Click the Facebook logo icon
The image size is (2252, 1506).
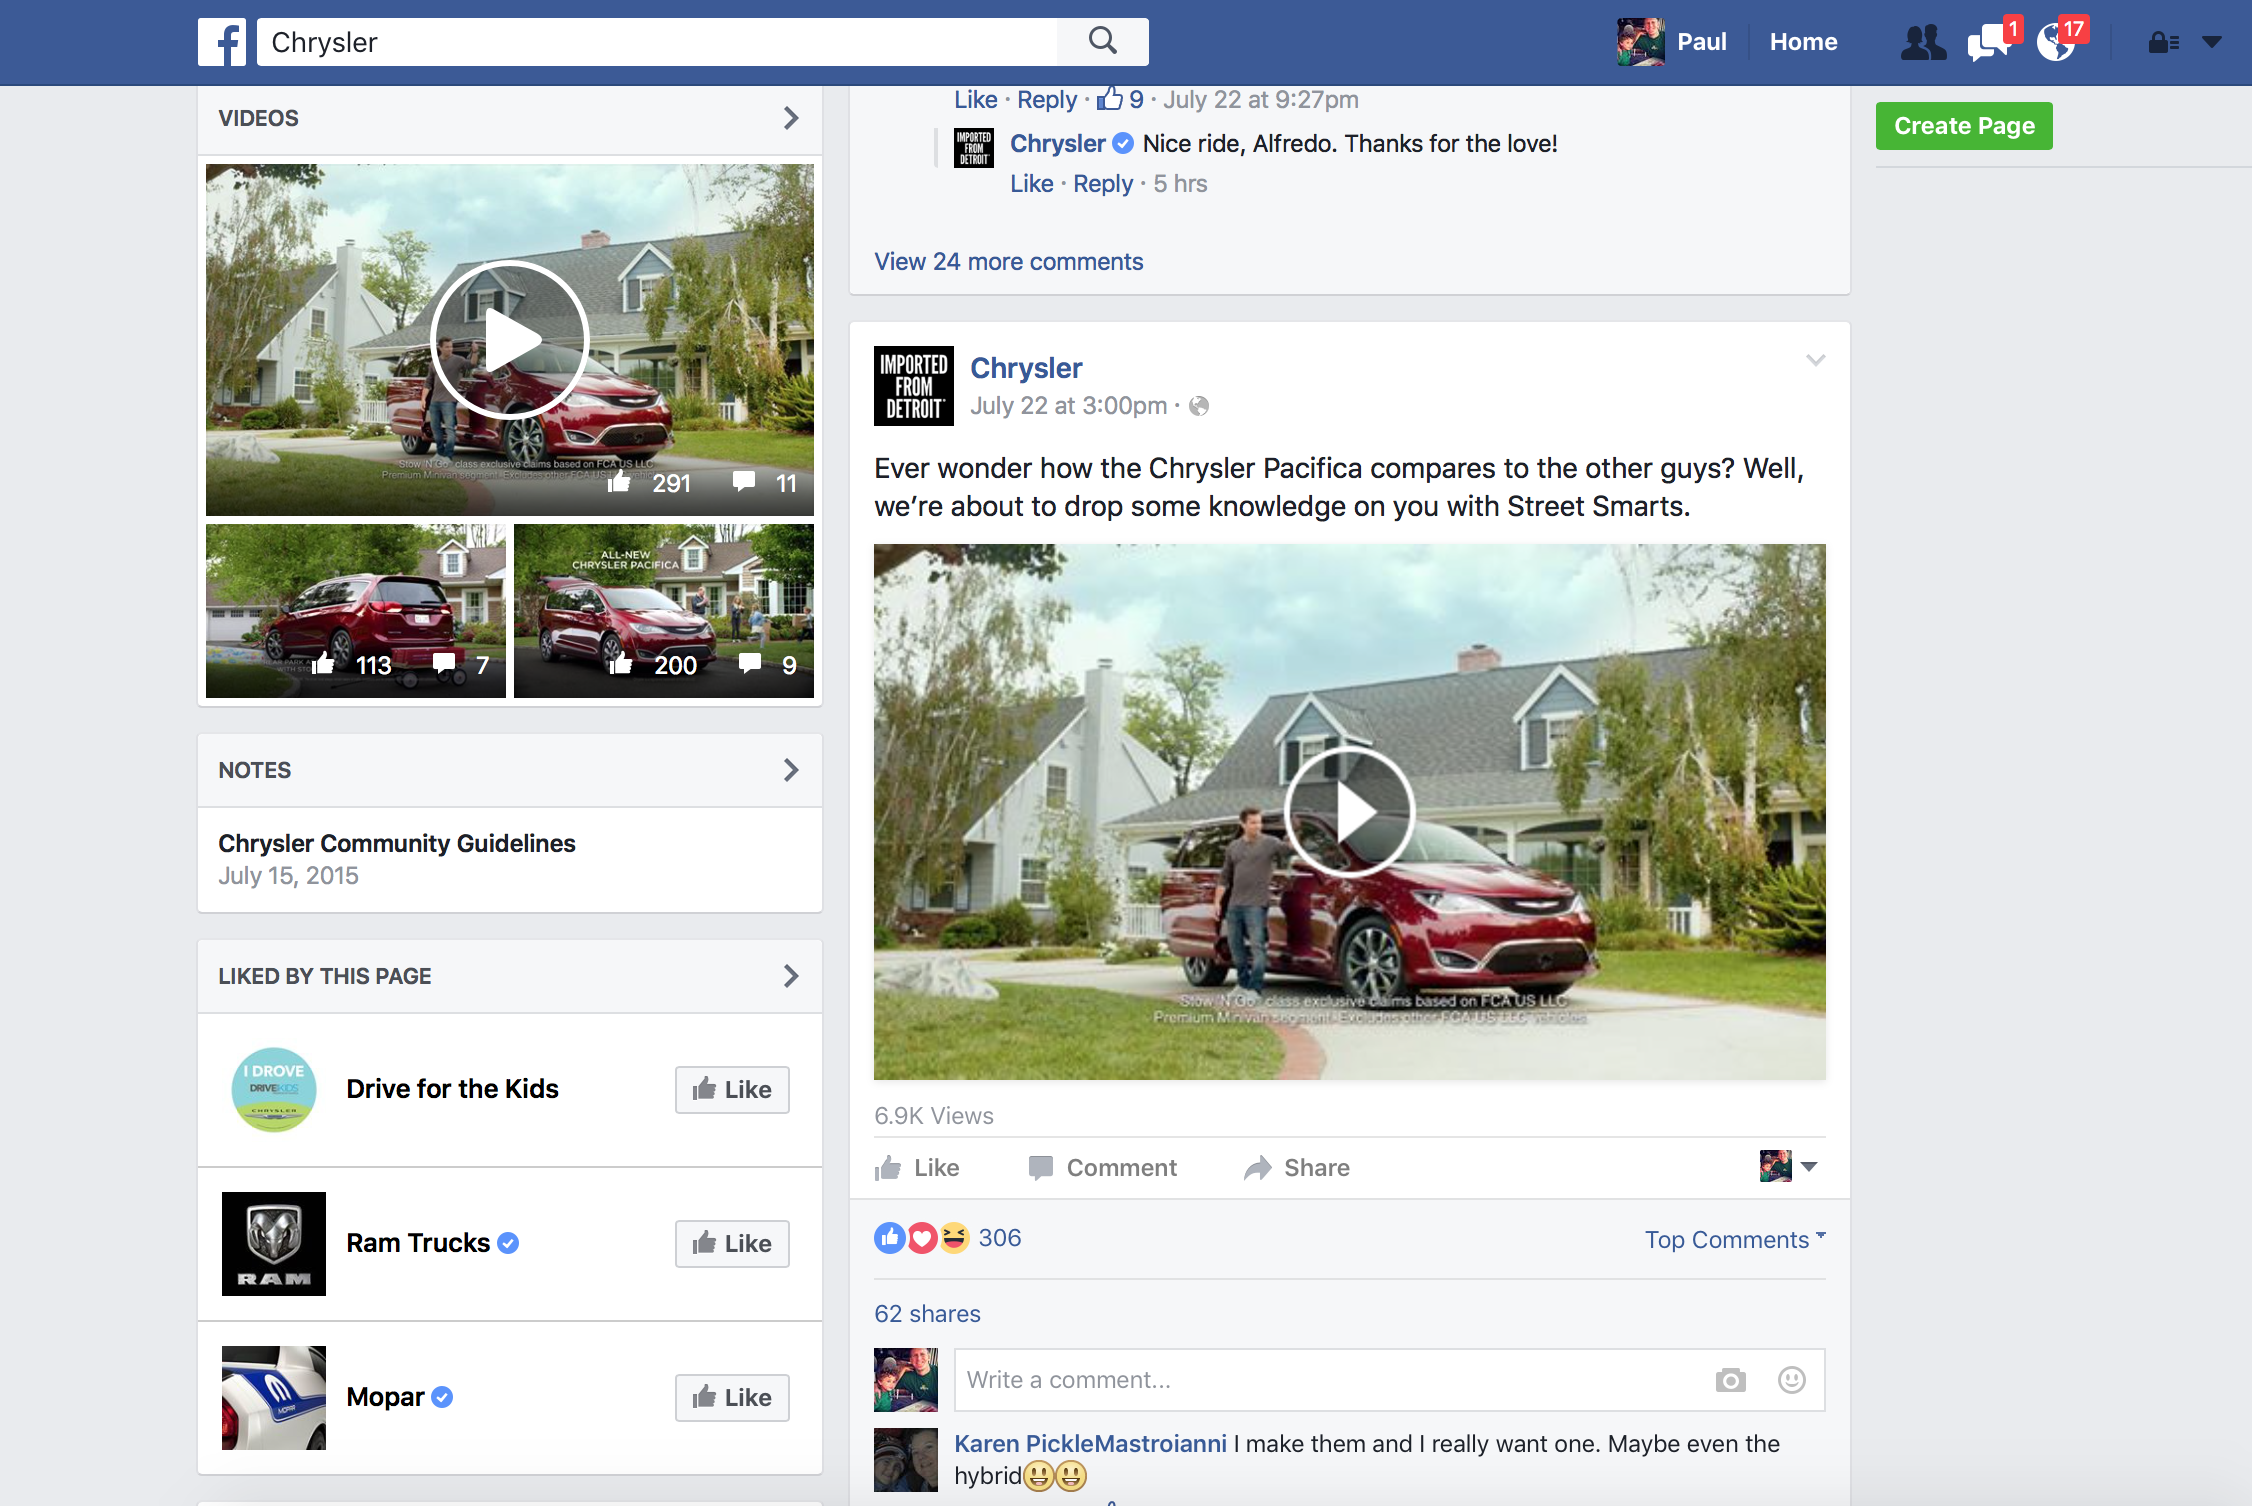(x=222, y=42)
